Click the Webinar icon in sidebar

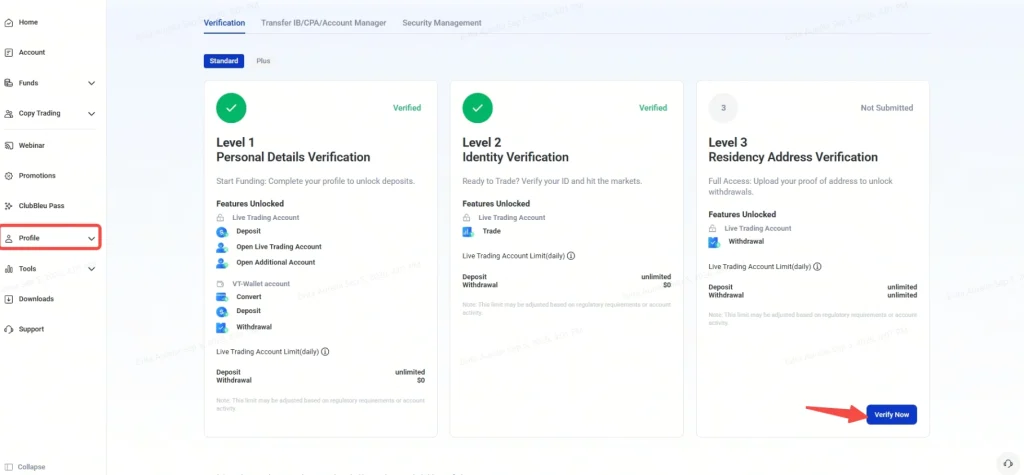click(x=8, y=146)
